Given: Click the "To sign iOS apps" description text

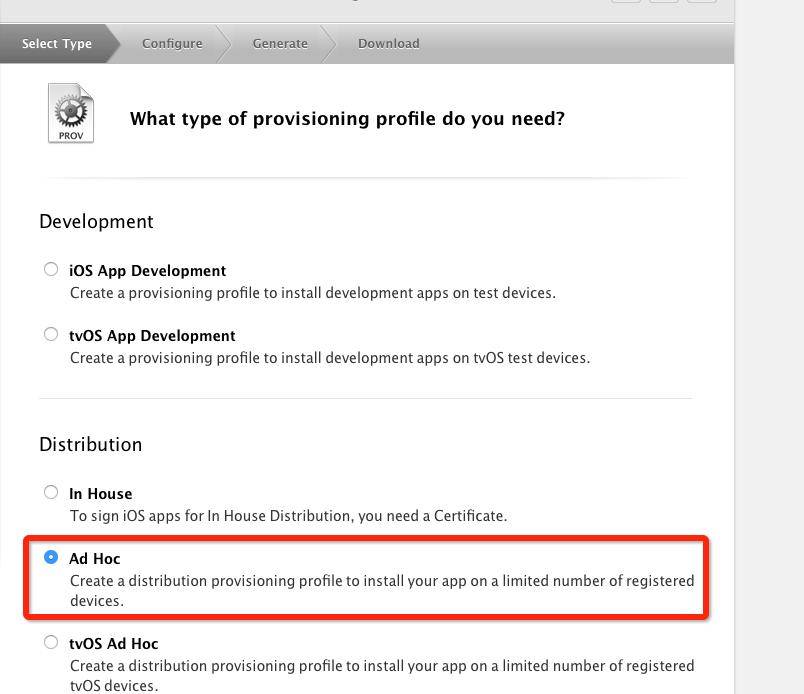Looking at the screenshot, I should coord(288,516).
